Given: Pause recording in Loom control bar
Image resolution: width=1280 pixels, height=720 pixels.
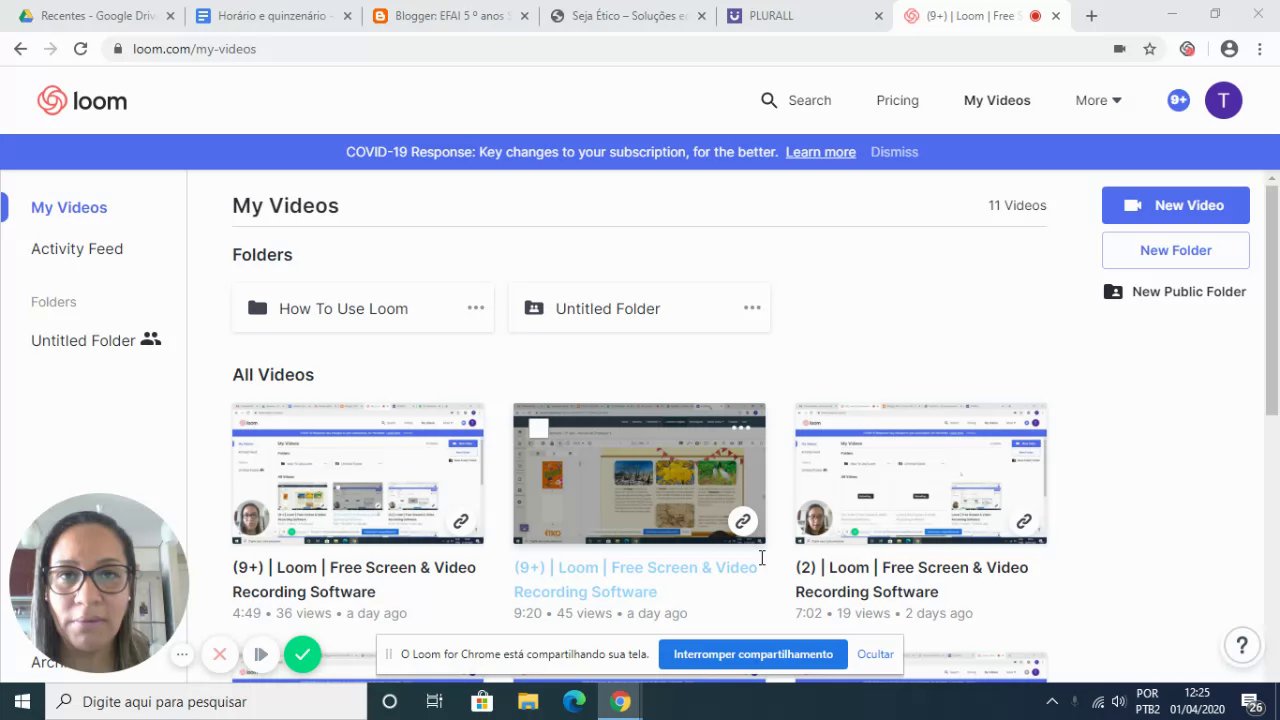Looking at the screenshot, I should click(261, 654).
